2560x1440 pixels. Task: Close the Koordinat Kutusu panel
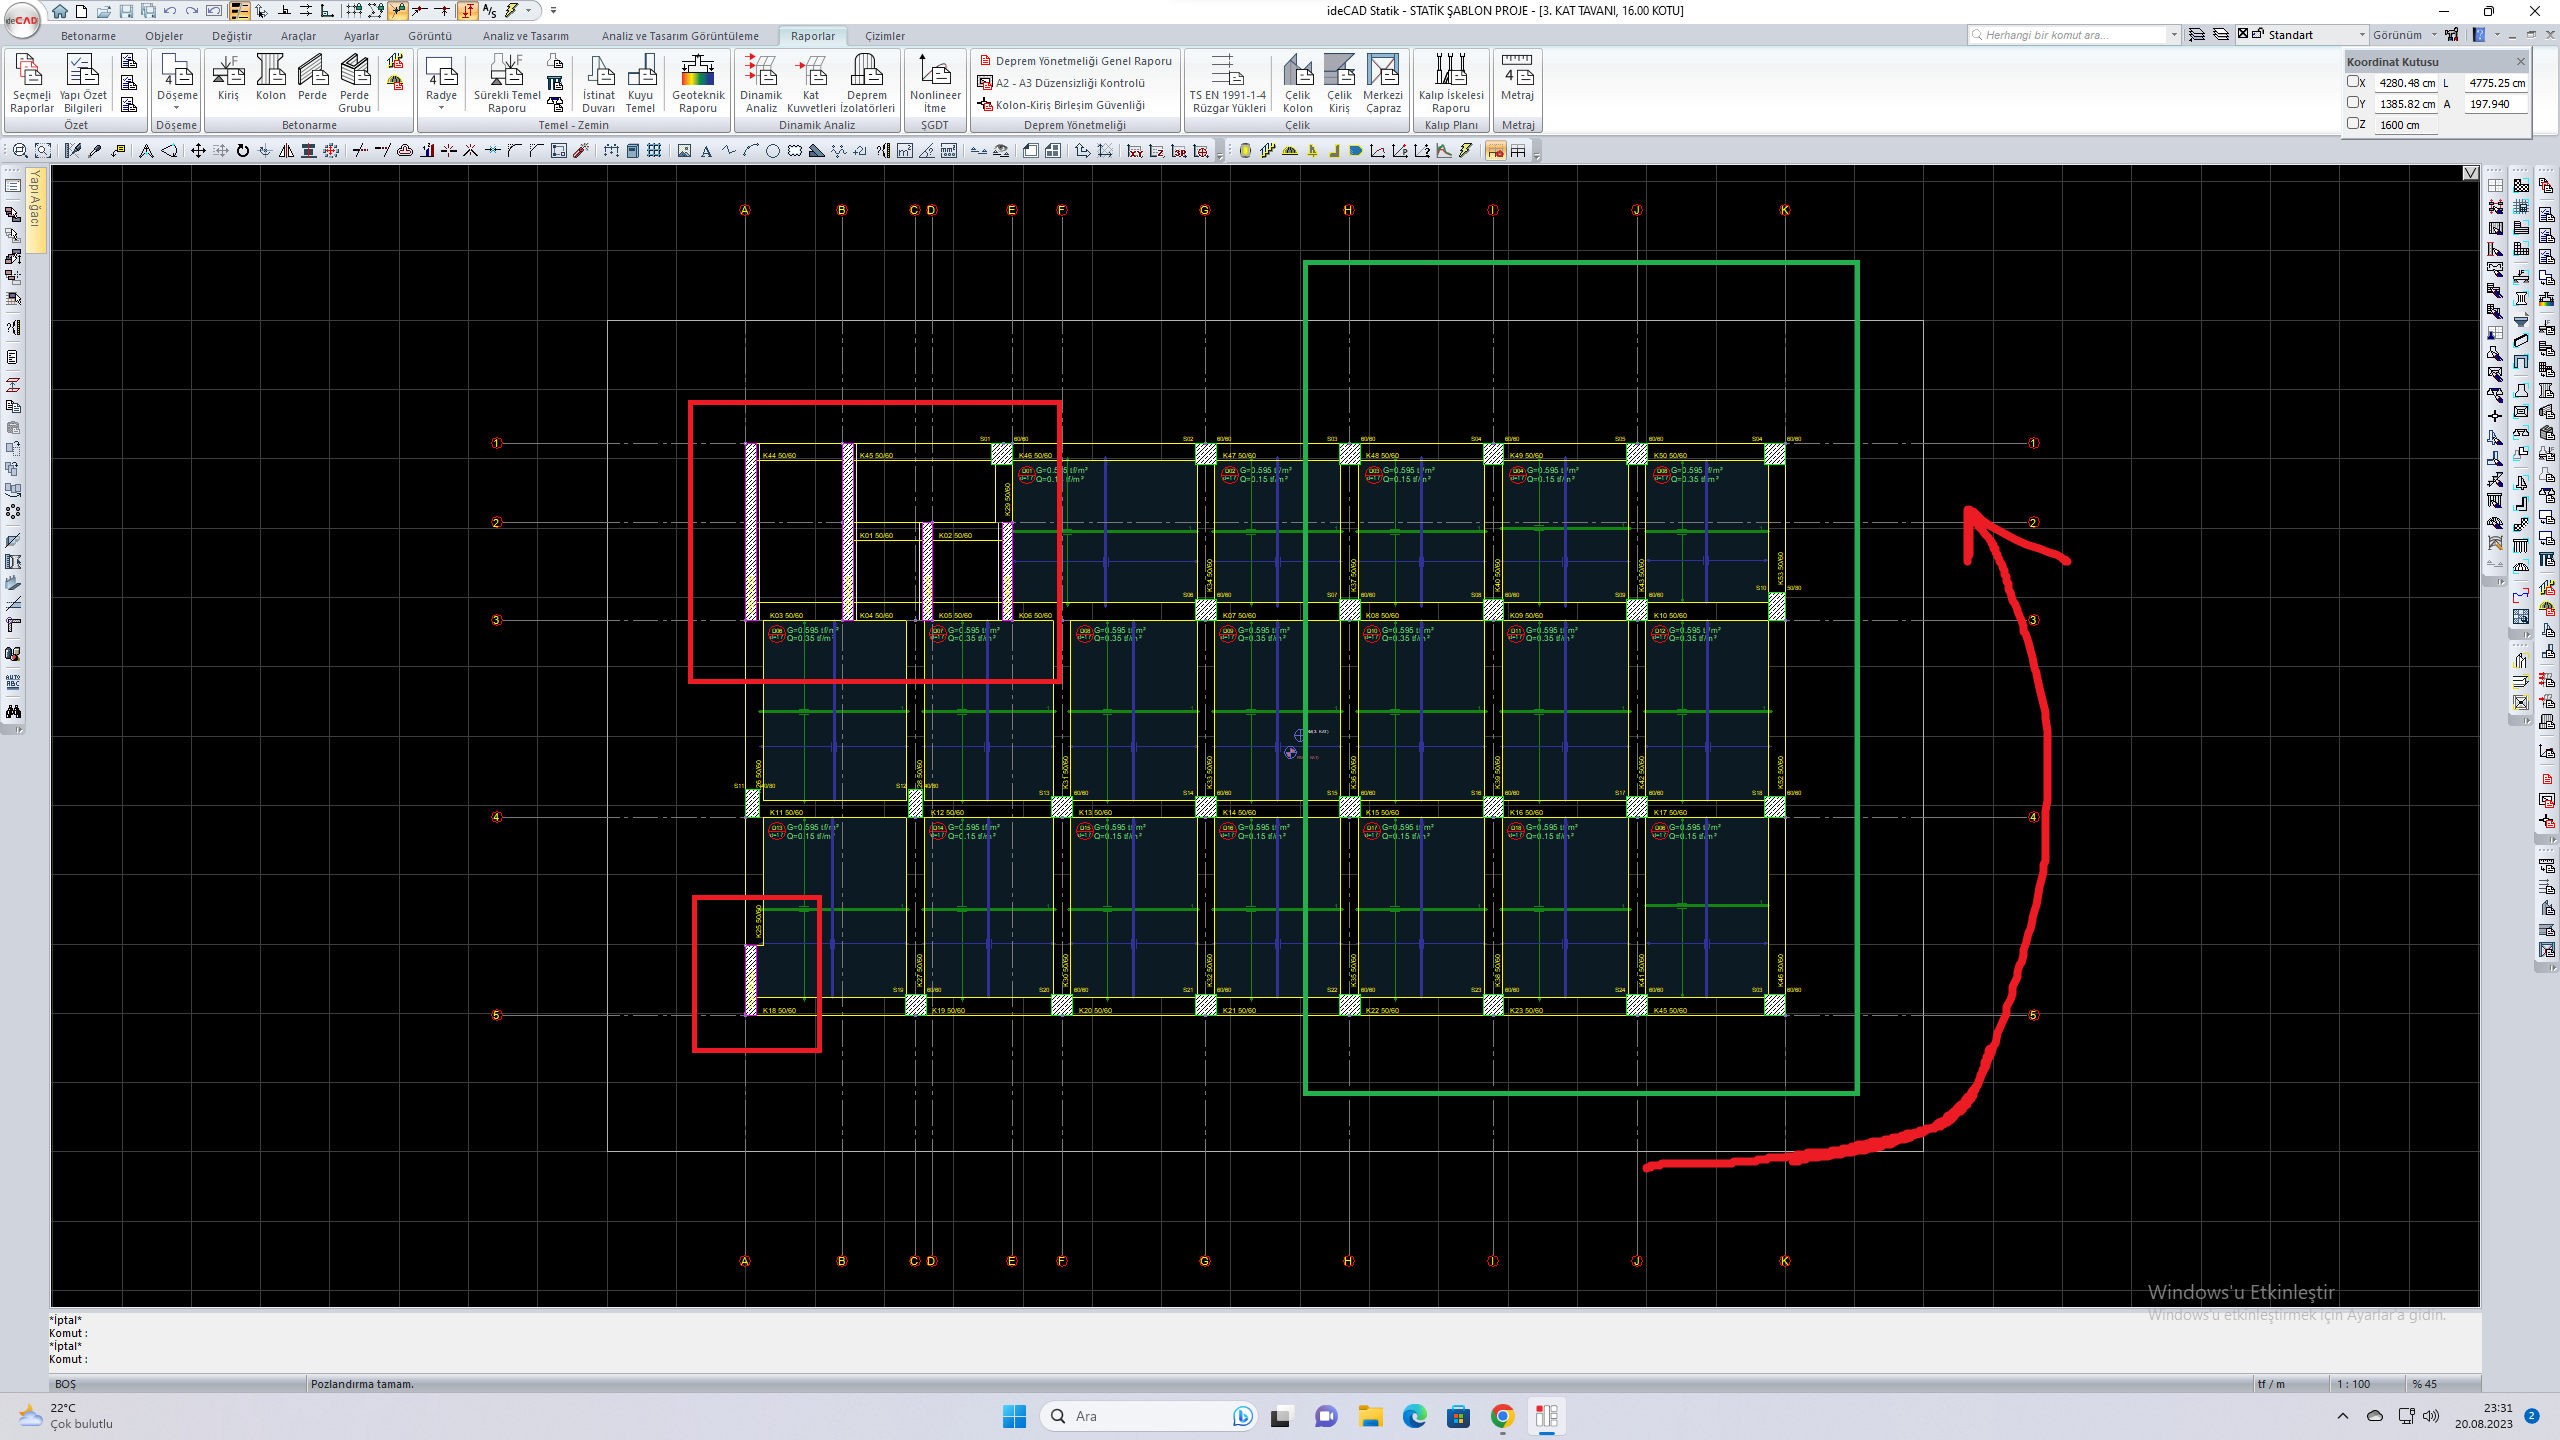[x=2520, y=61]
